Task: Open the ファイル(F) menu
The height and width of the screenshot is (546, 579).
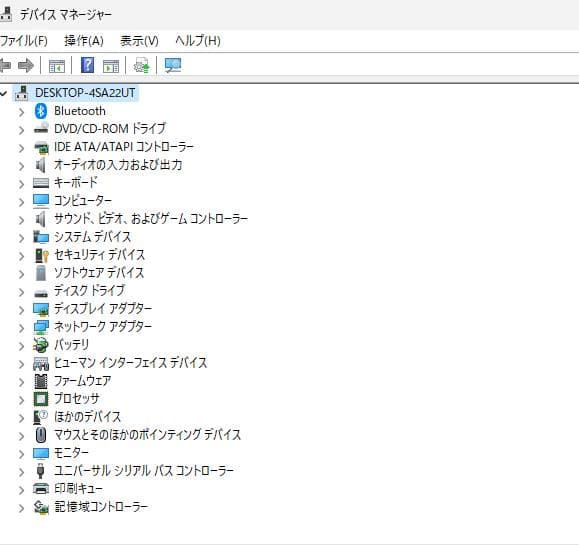Action: coord(24,41)
